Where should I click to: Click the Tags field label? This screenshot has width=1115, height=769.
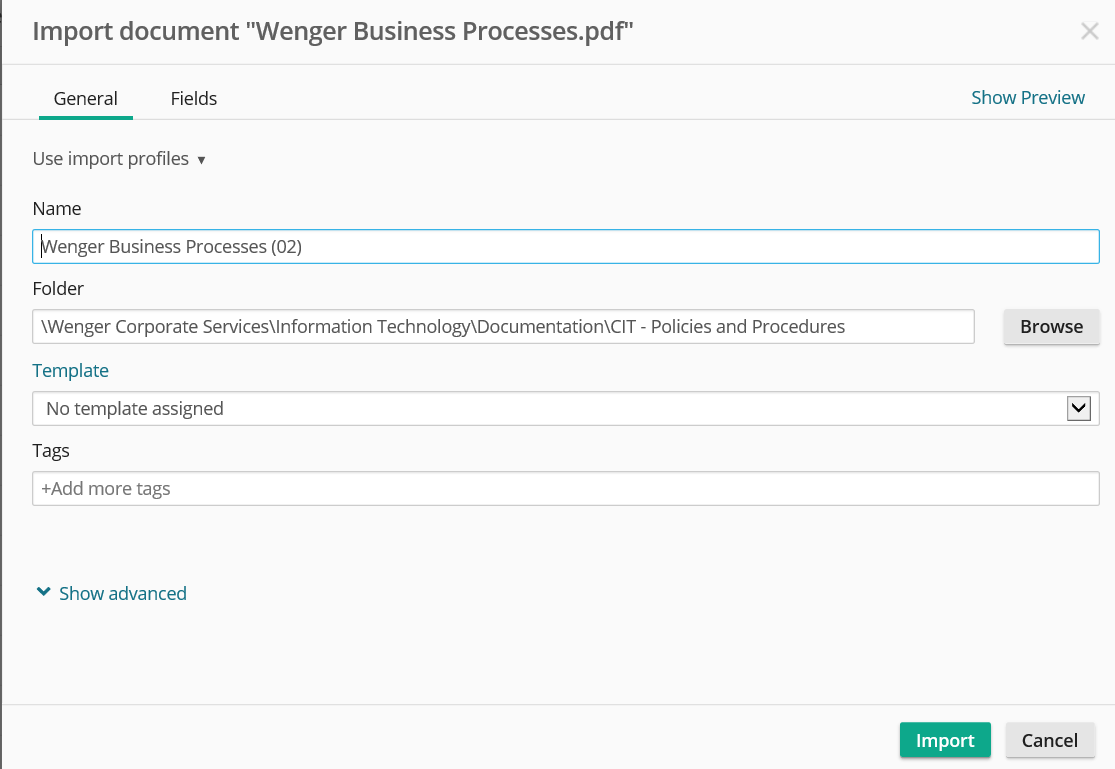coord(51,450)
